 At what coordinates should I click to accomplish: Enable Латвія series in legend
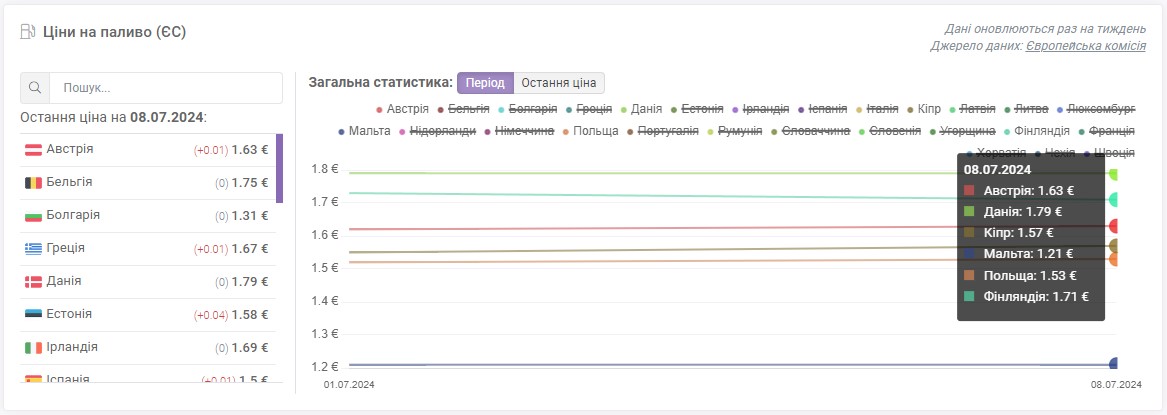point(971,109)
